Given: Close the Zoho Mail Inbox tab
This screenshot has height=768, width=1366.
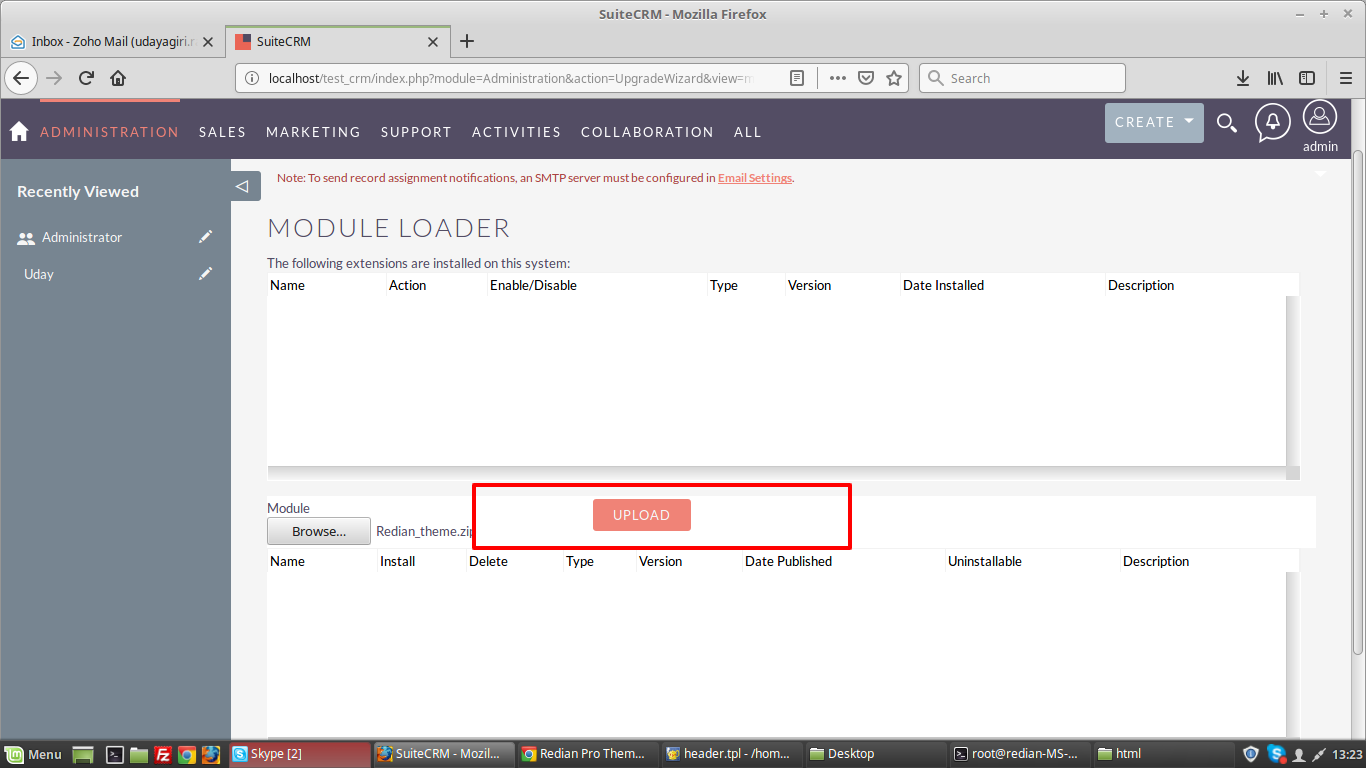Looking at the screenshot, I should click(208, 42).
